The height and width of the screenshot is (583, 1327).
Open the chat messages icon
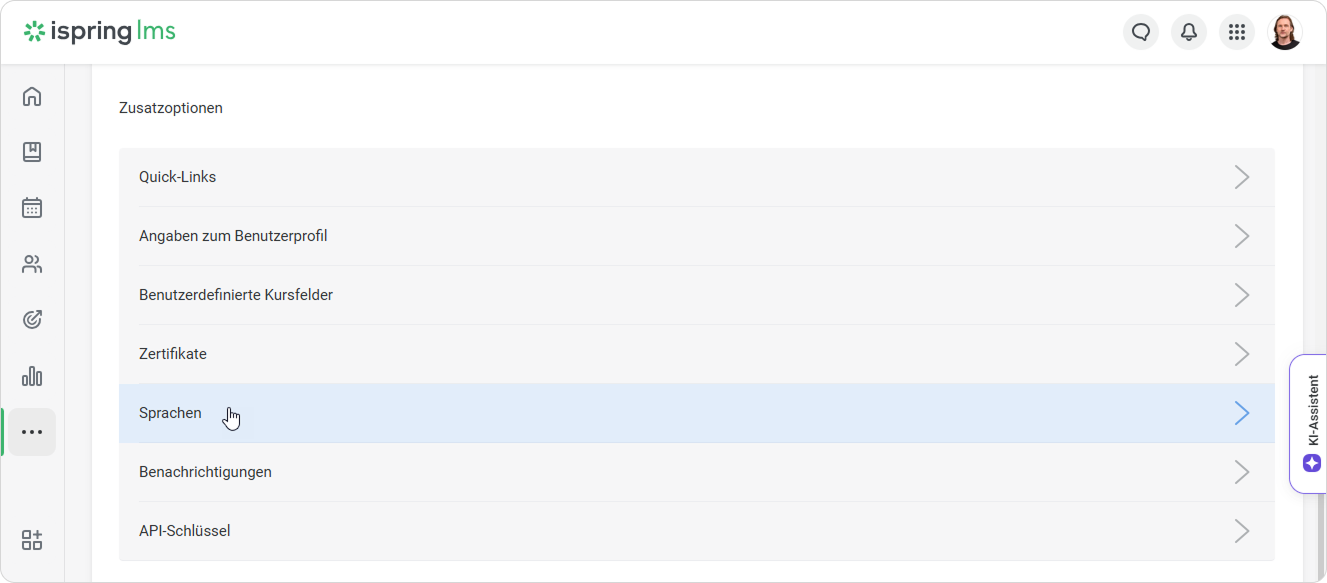(x=1141, y=32)
